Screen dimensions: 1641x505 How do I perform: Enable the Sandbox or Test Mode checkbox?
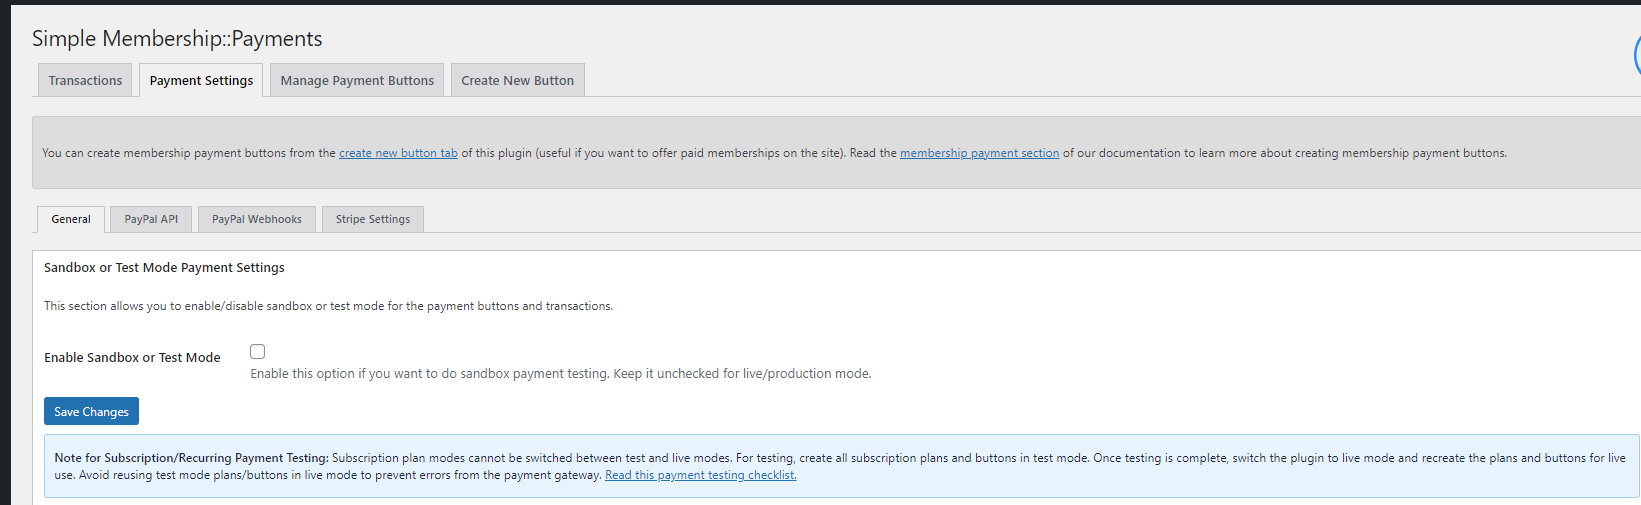click(258, 351)
